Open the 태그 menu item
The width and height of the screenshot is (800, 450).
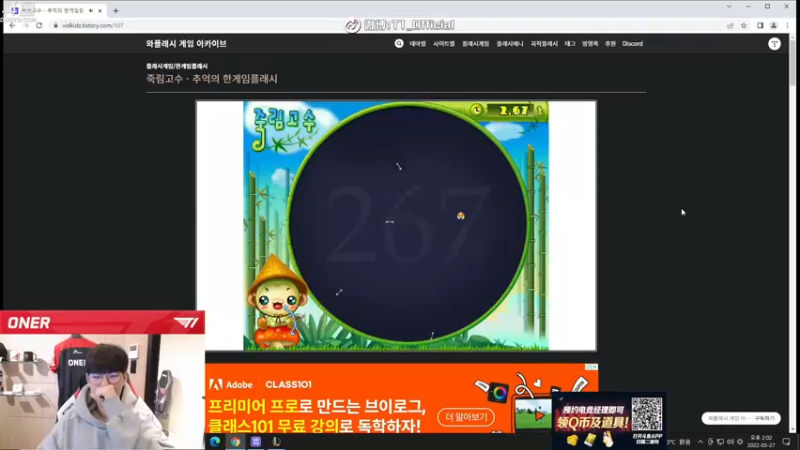570,44
